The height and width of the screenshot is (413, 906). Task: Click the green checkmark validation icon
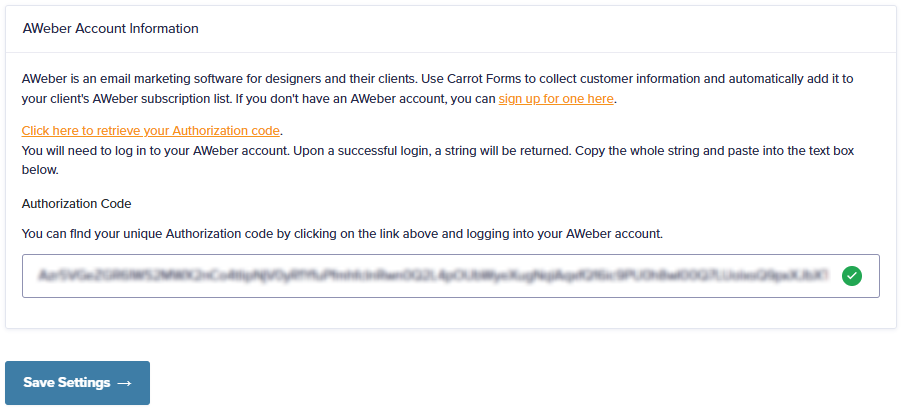852,276
